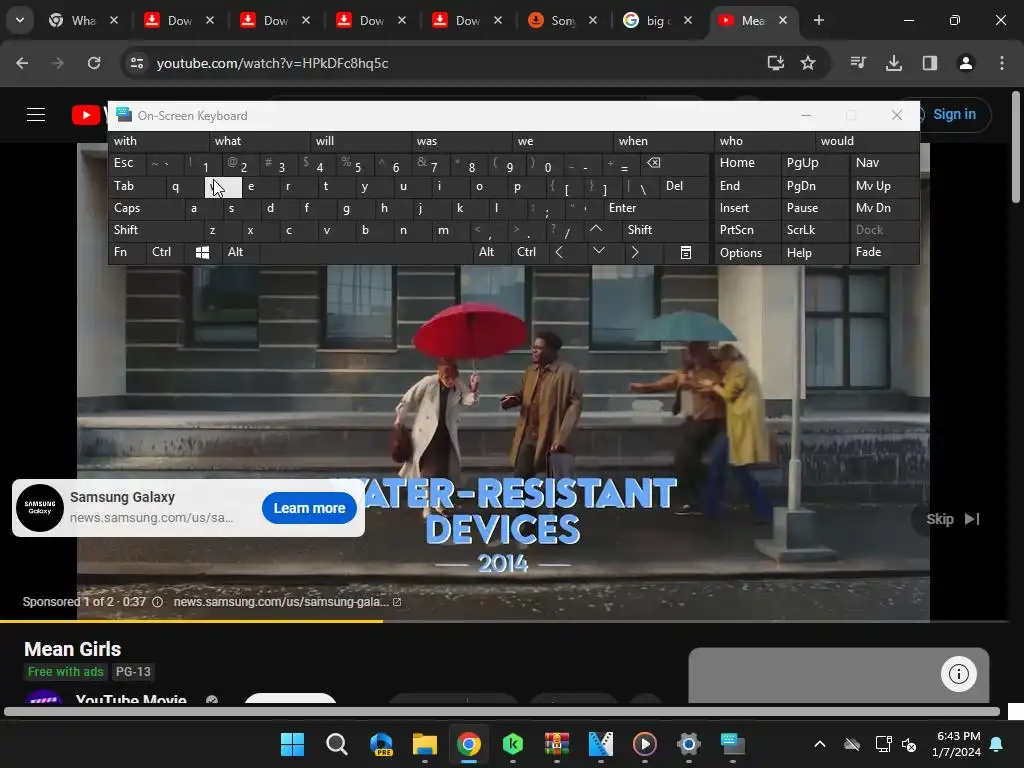Switch to the 'Son' tab
Image resolution: width=1024 pixels, height=768 pixels.
pos(563,20)
